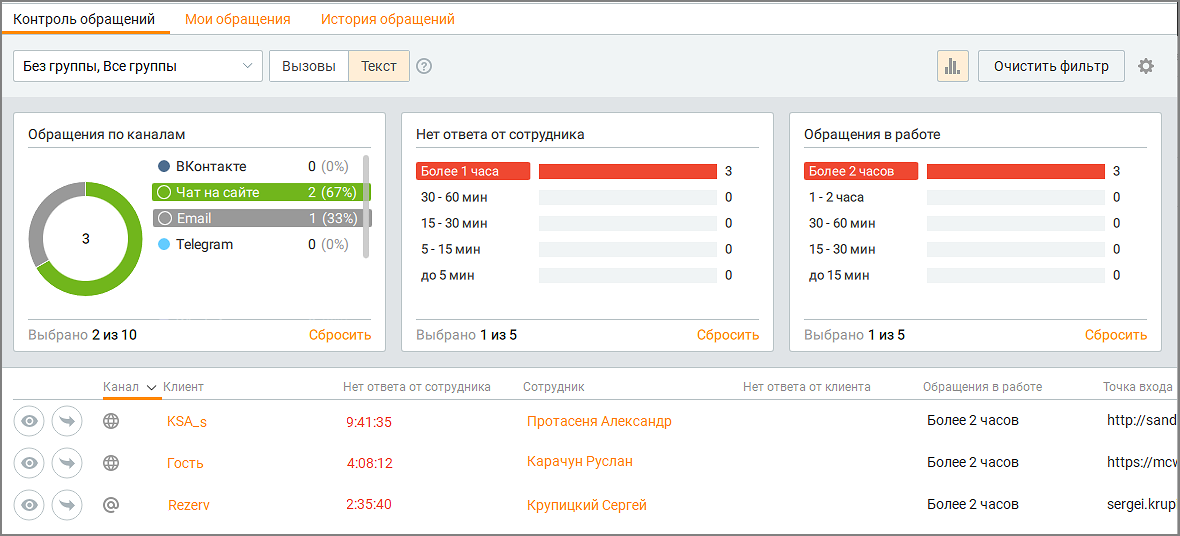Screen dimensions: 1180x536
Task: Sort by Сотрудник column header
Action: pyautogui.click(x=554, y=387)
